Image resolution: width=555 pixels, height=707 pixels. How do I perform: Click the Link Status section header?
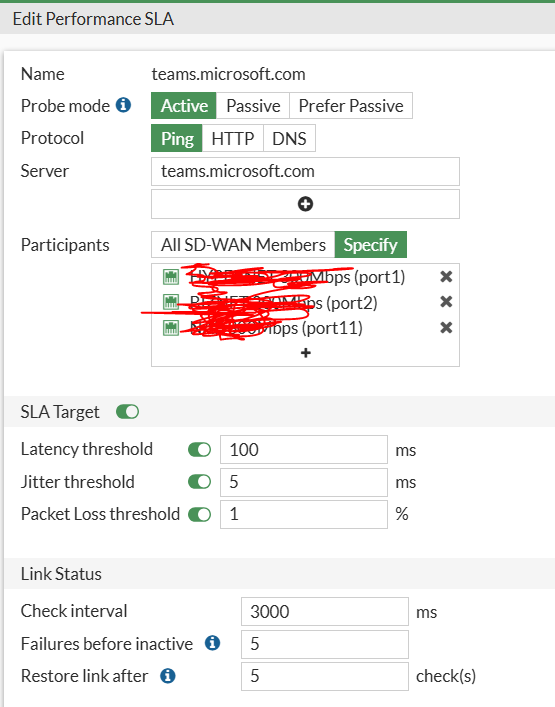click(61, 574)
